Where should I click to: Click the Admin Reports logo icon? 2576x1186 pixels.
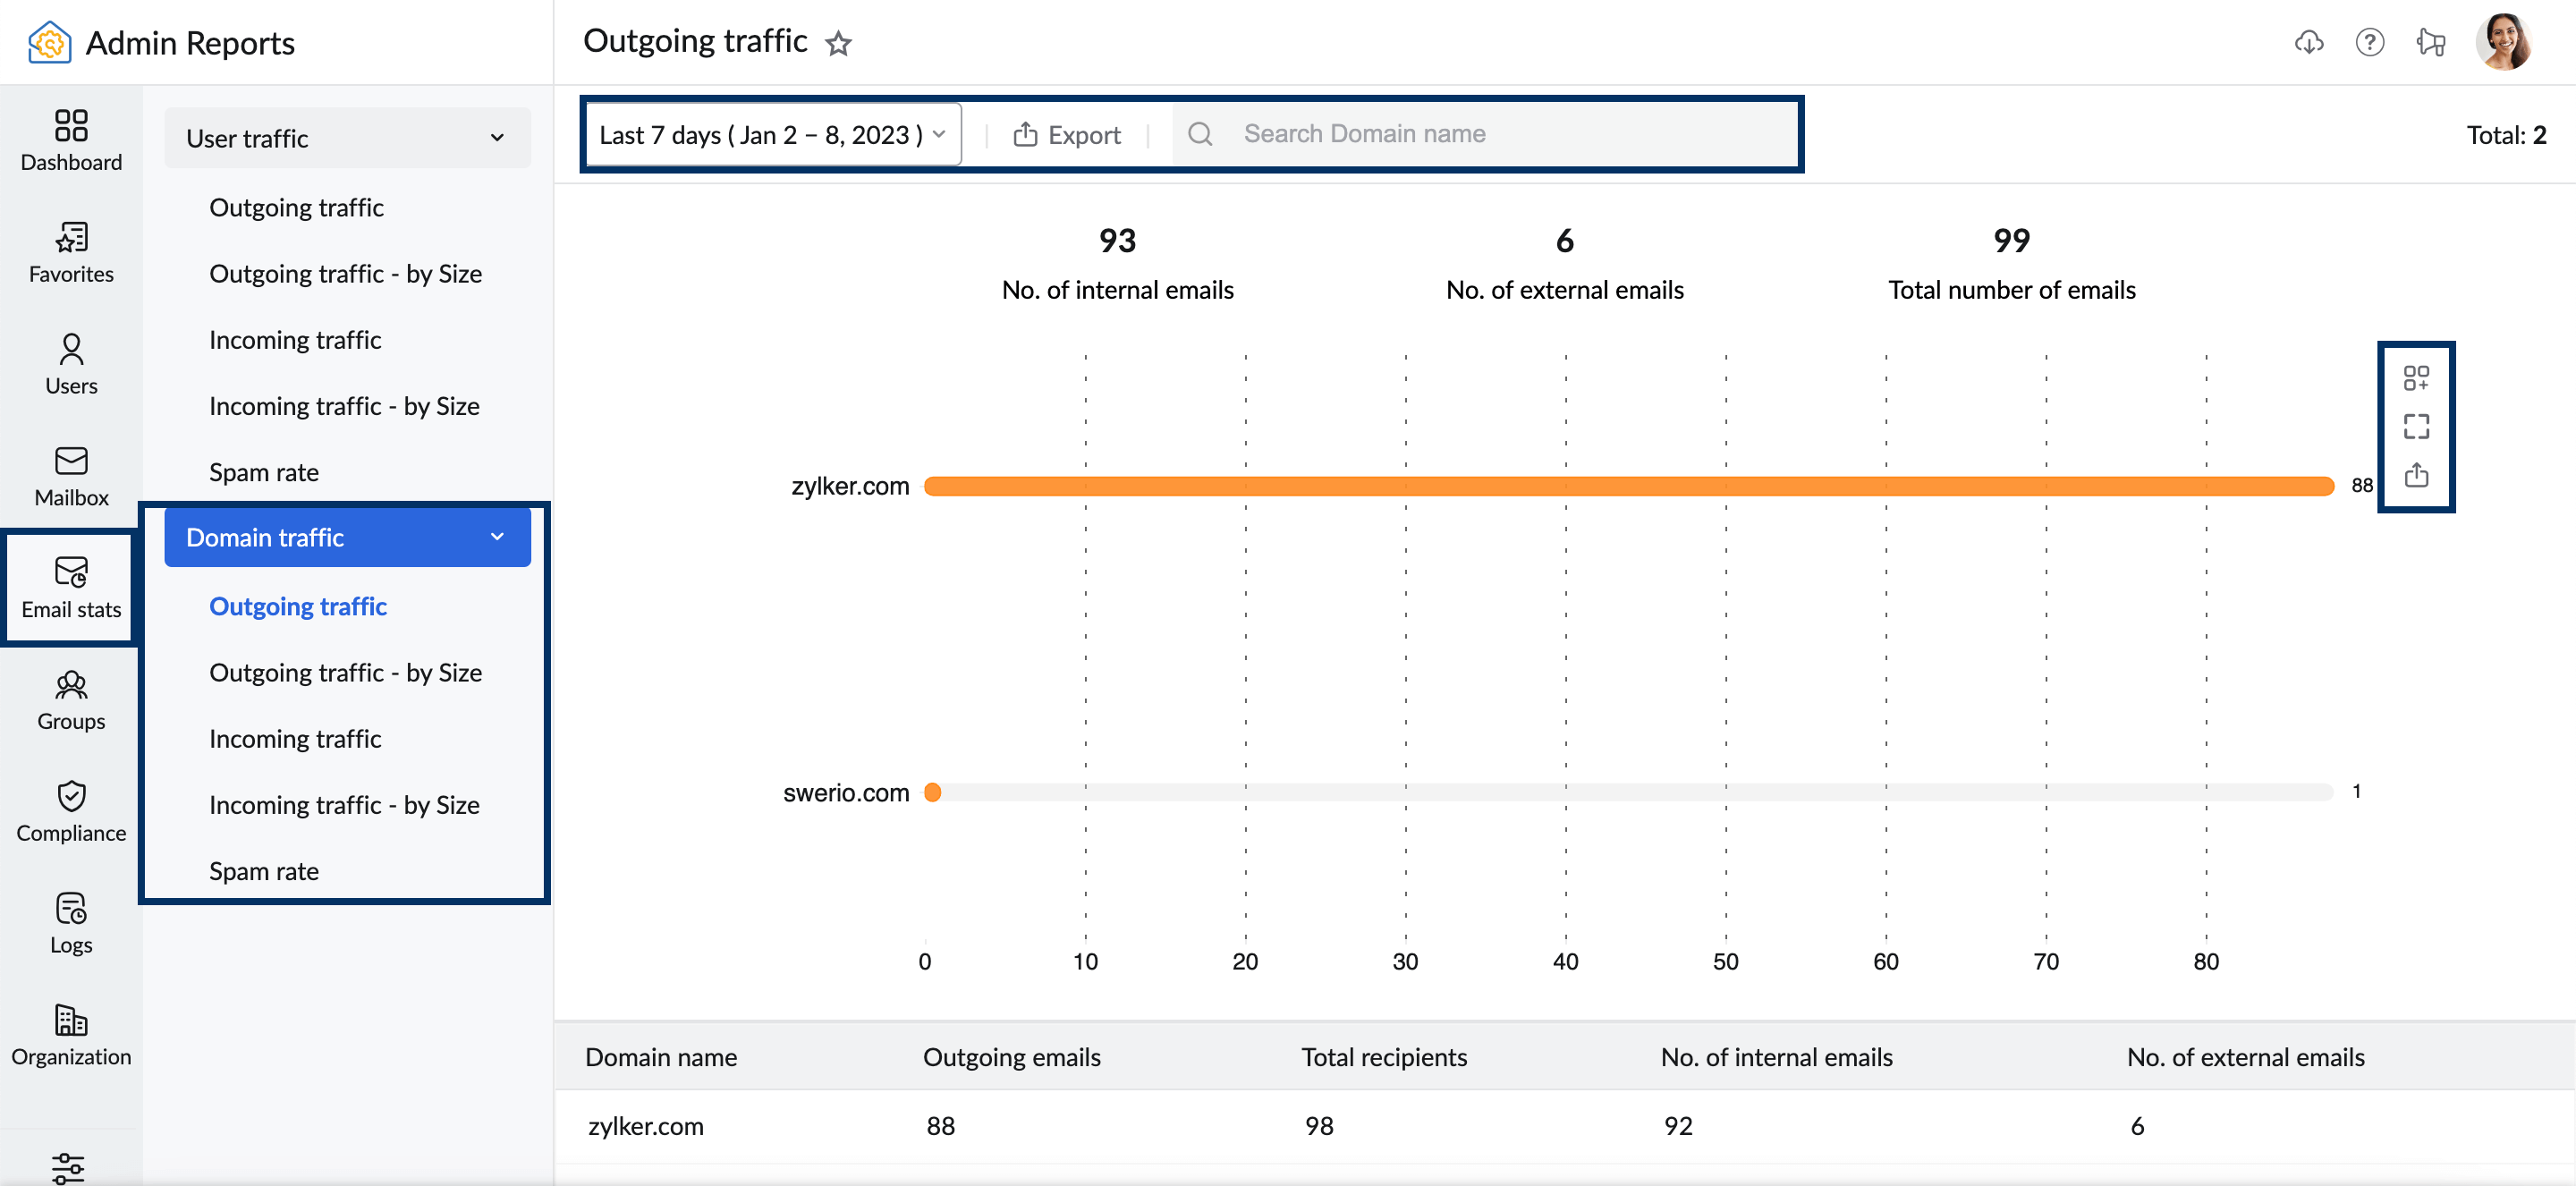[x=49, y=43]
